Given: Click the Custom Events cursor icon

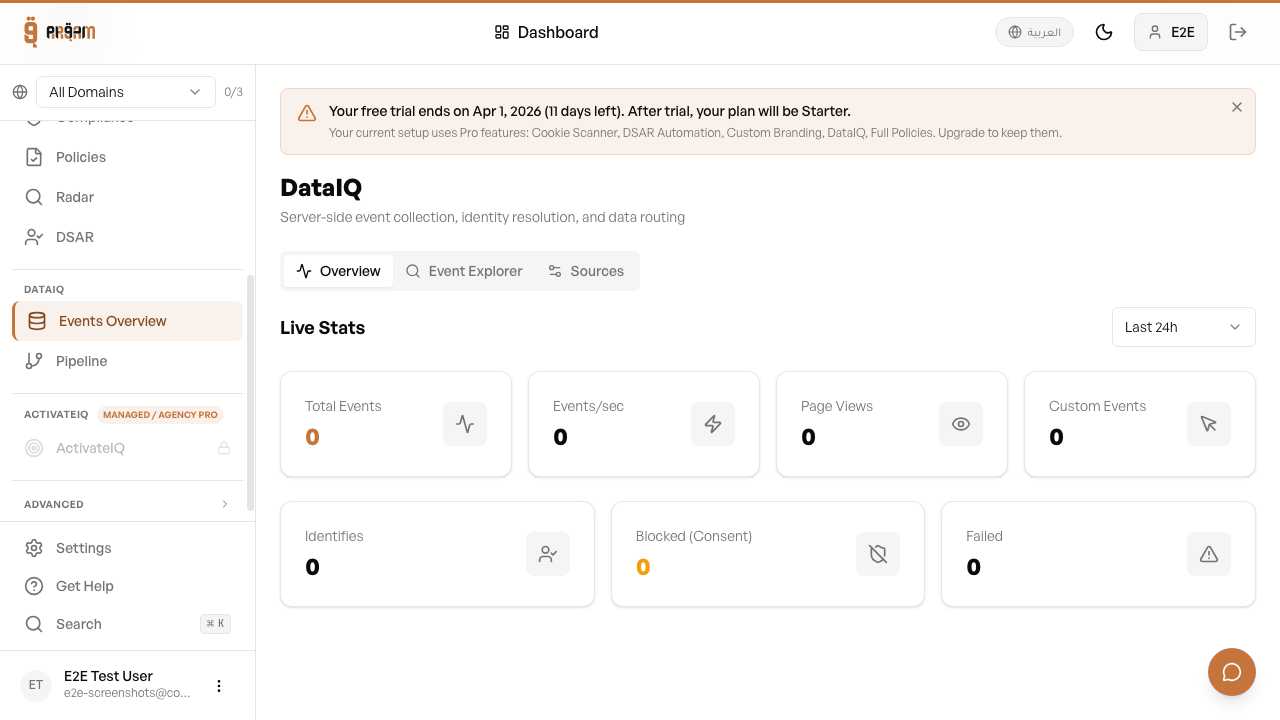Looking at the screenshot, I should pos(1209,424).
